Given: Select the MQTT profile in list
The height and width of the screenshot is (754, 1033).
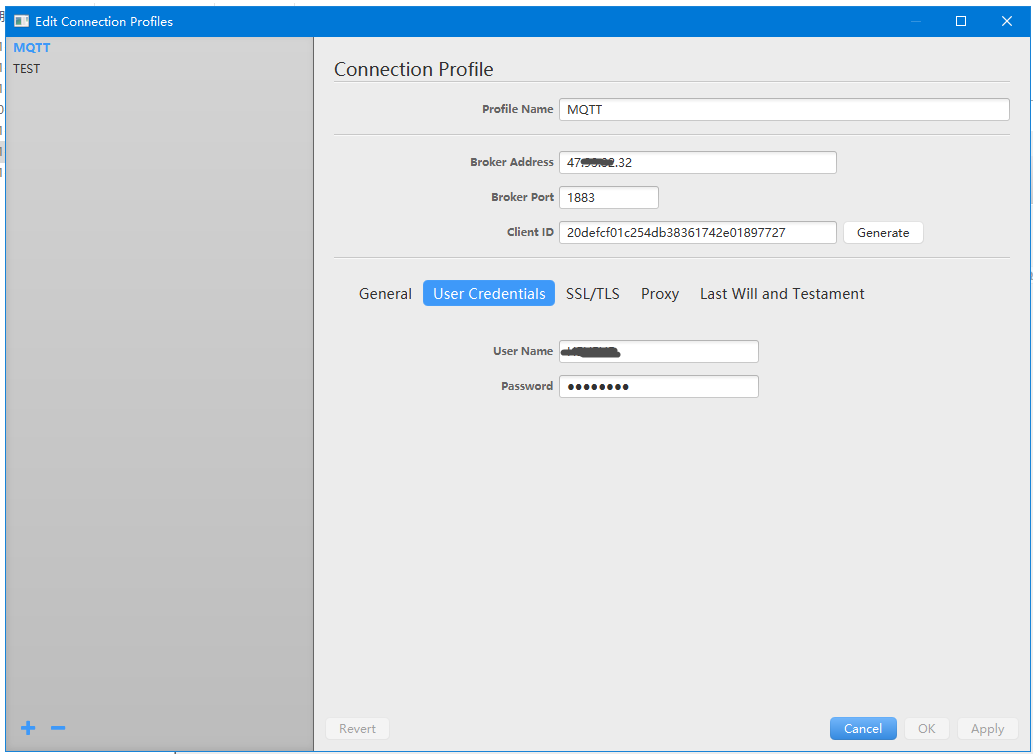Looking at the screenshot, I should (x=32, y=47).
